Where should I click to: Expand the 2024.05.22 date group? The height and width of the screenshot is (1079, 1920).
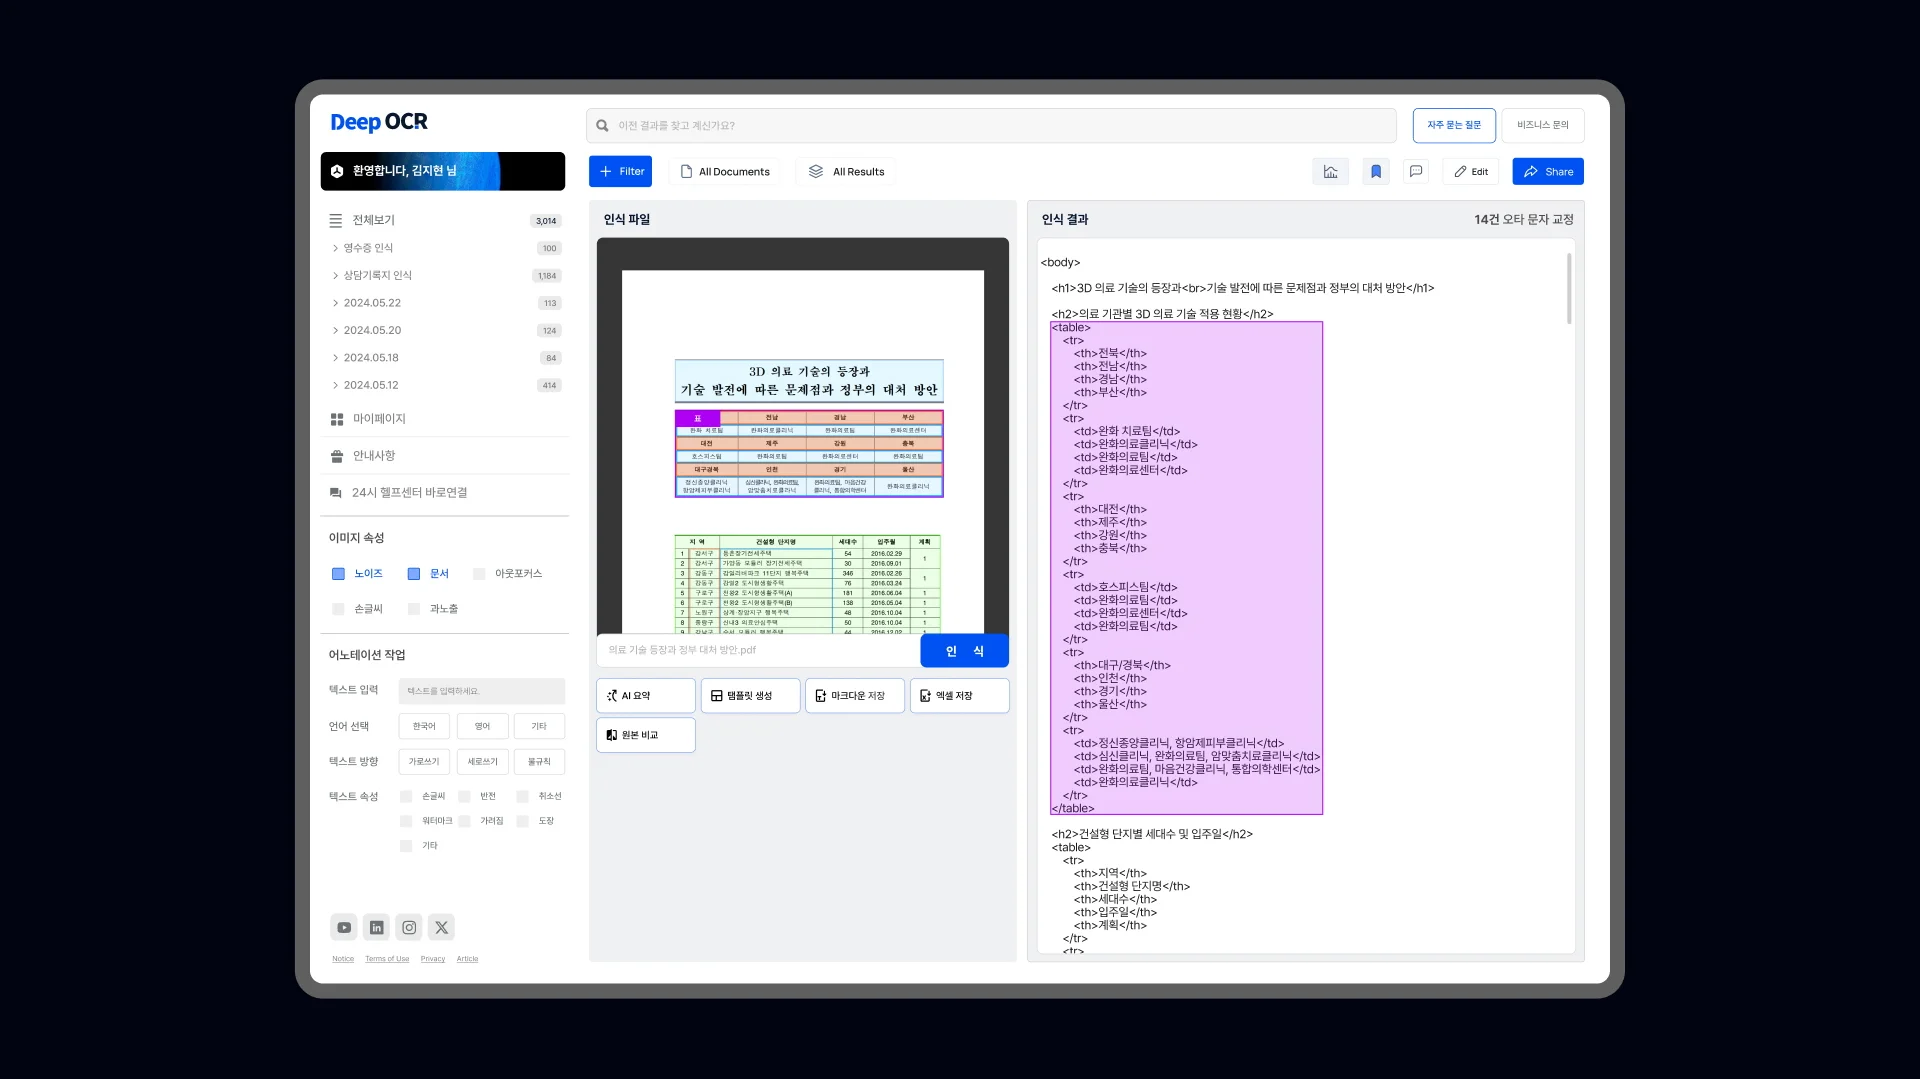pyautogui.click(x=372, y=303)
